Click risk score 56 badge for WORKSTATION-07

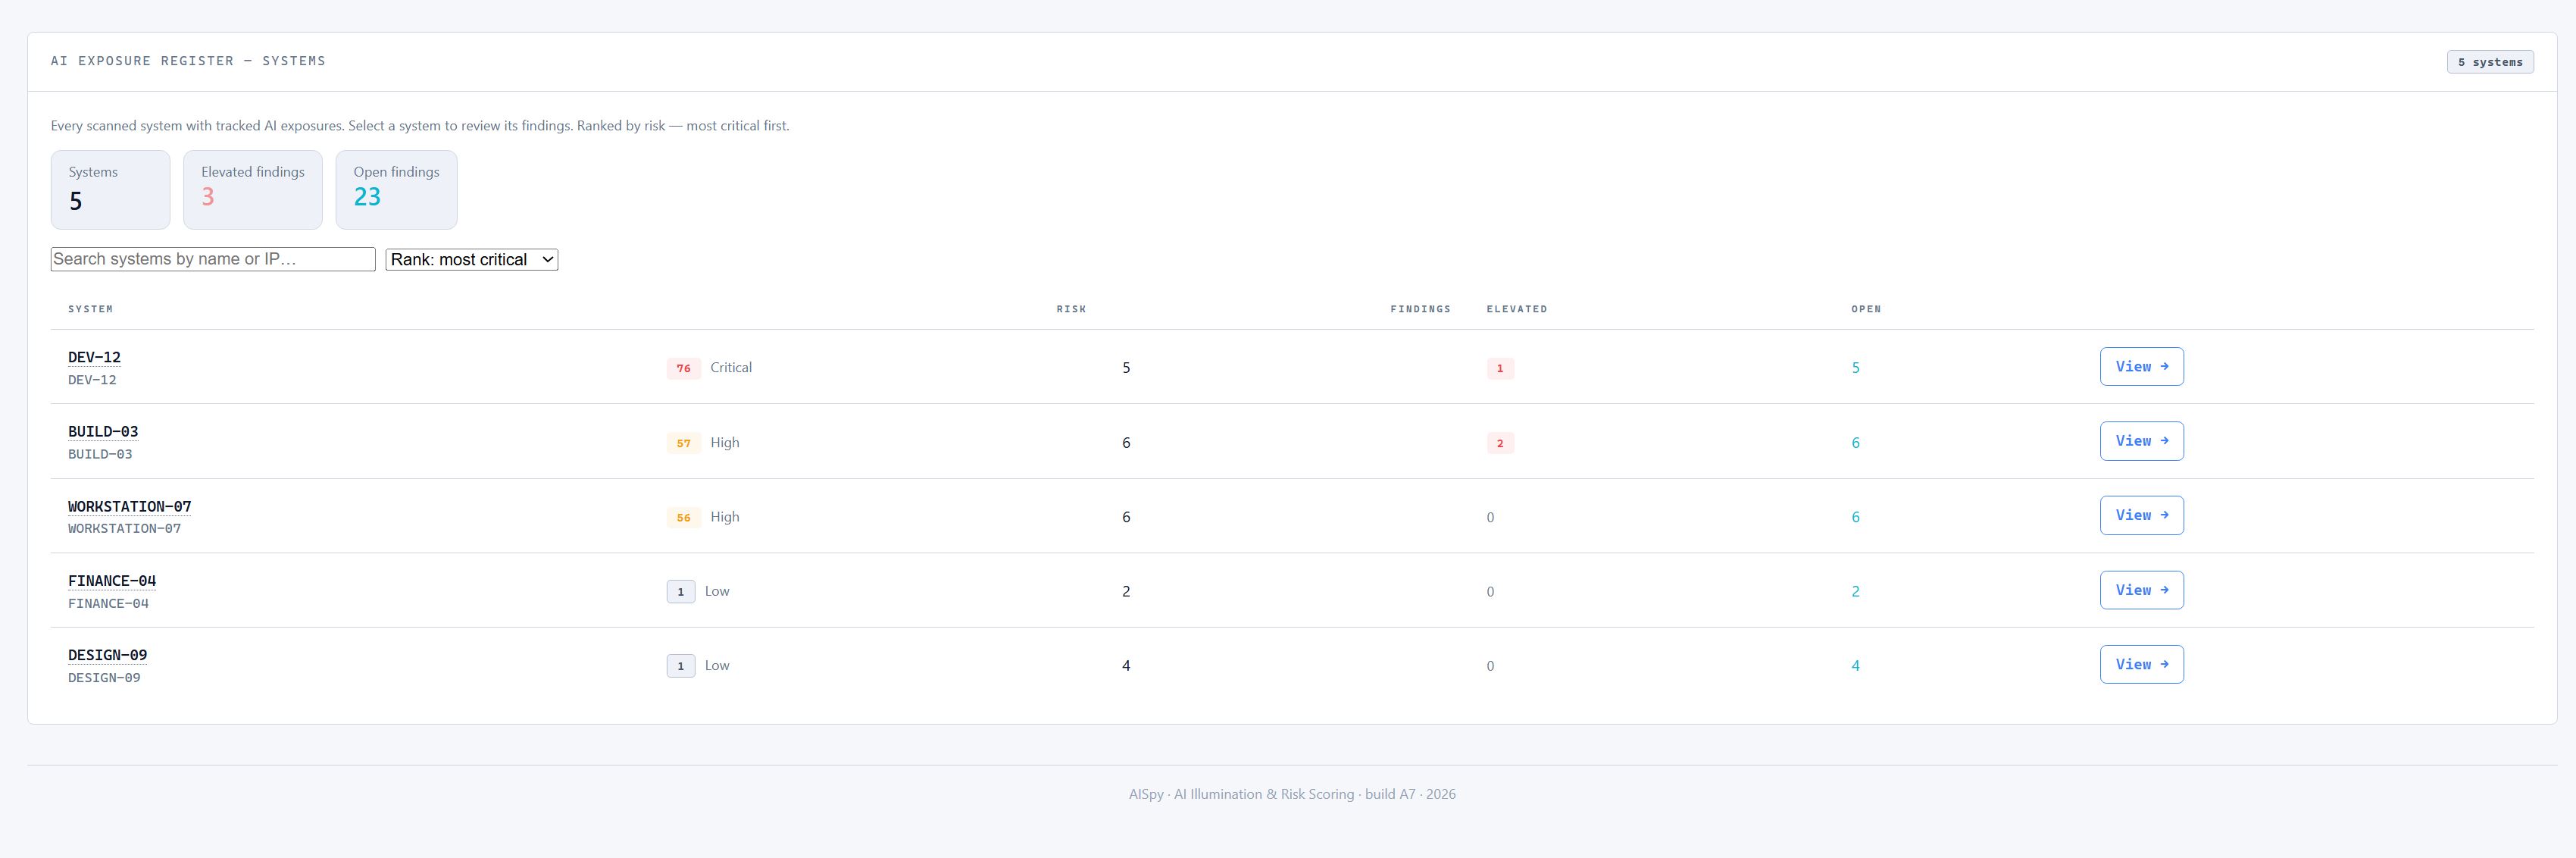coord(684,517)
